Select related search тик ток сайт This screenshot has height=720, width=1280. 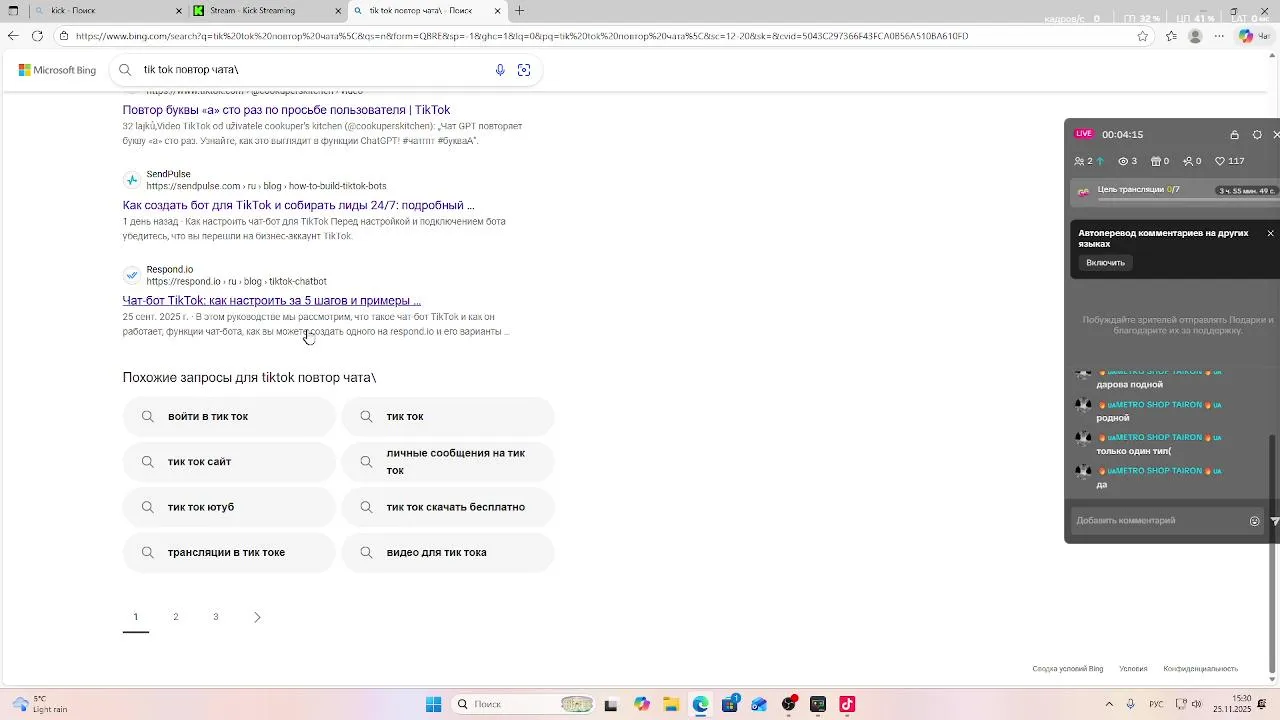click(229, 462)
